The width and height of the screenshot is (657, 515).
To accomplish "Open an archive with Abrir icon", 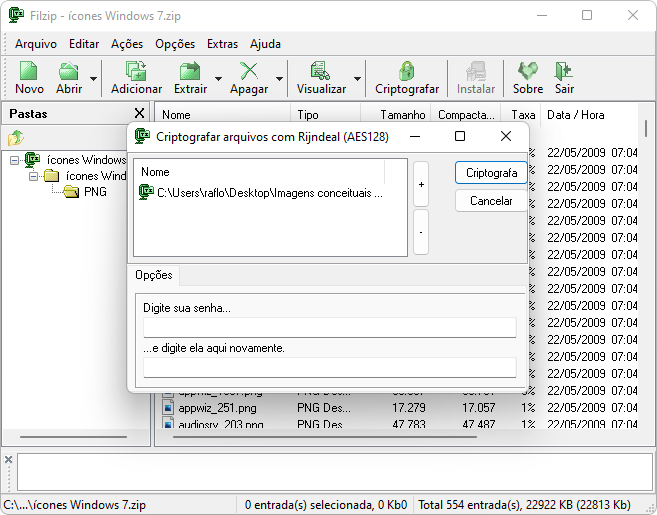I will tap(69, 78).
